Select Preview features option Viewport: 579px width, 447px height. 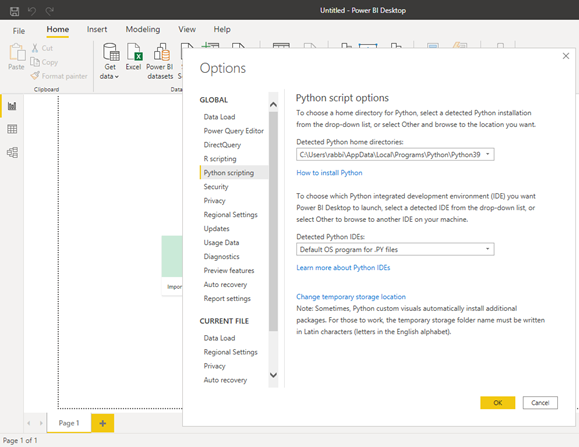(229, 271)
